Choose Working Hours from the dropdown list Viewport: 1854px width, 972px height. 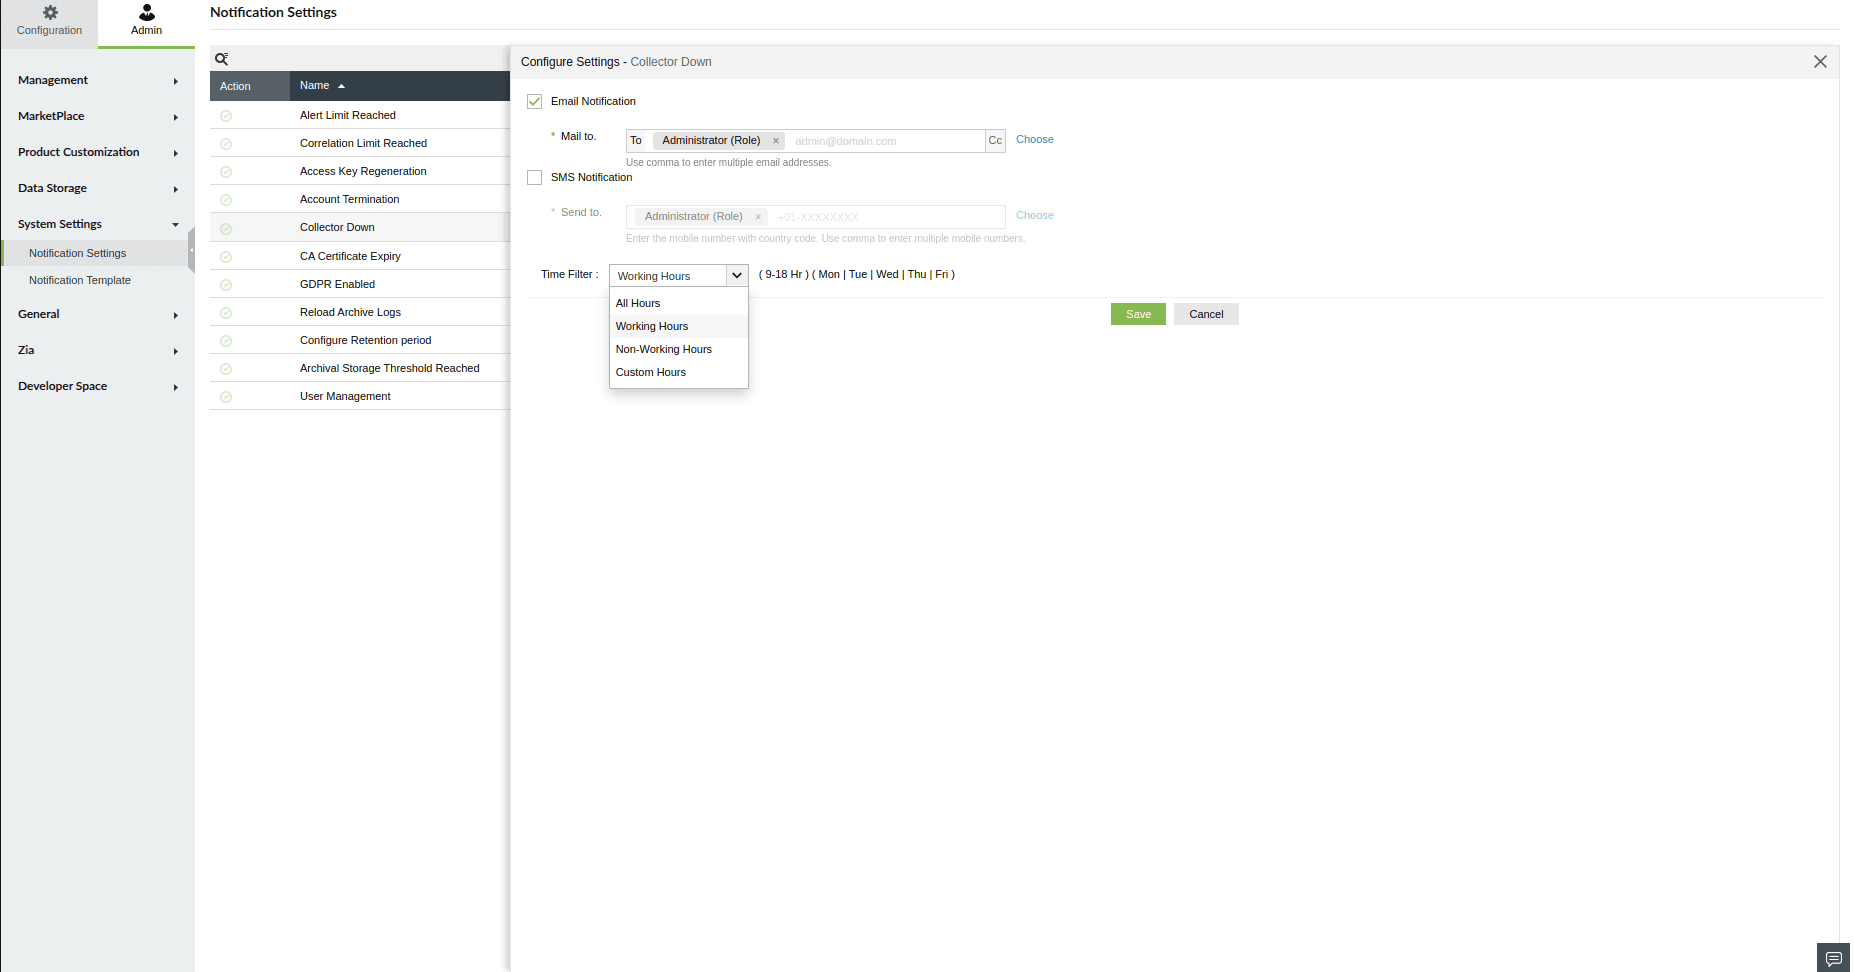(x=678, y=326)
